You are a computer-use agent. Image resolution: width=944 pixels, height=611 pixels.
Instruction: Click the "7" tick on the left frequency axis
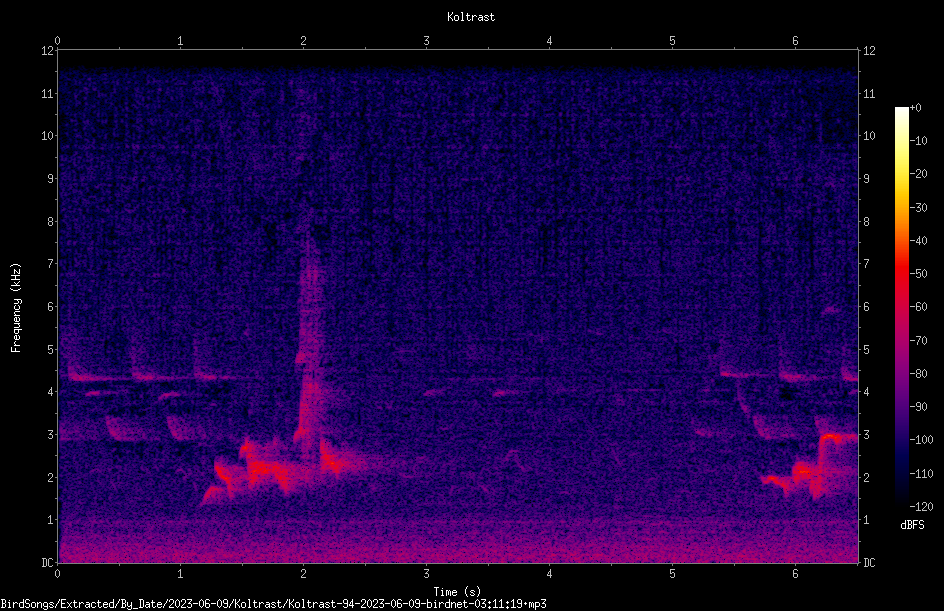pyautogui.click(x=50, y=264)
